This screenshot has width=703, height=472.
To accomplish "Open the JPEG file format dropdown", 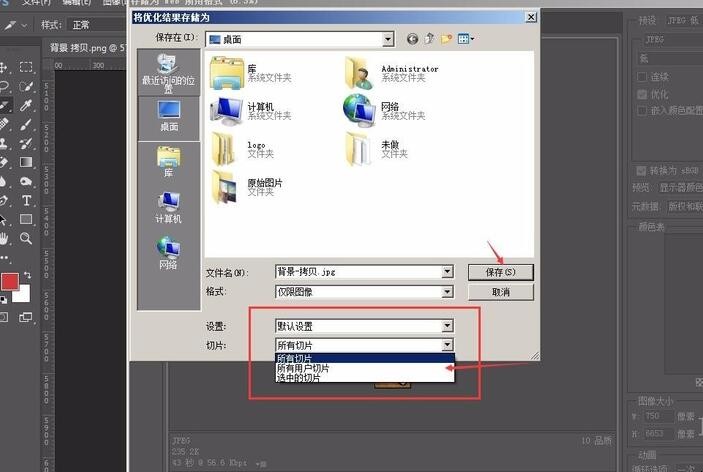I will click(673, 39).
